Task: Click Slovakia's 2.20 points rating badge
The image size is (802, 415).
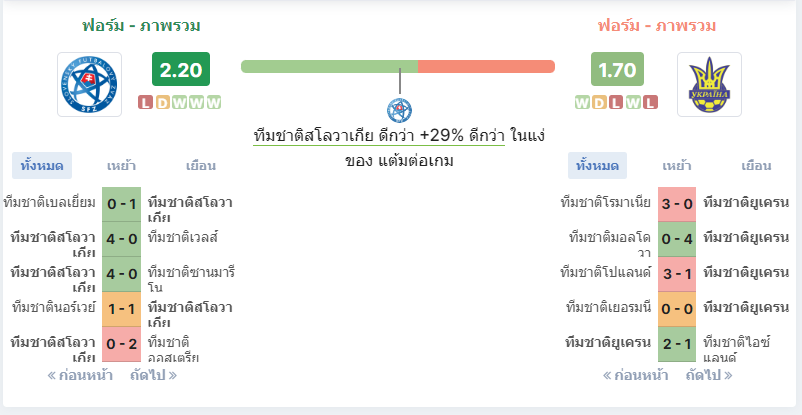Action: (x=181, y=69)
